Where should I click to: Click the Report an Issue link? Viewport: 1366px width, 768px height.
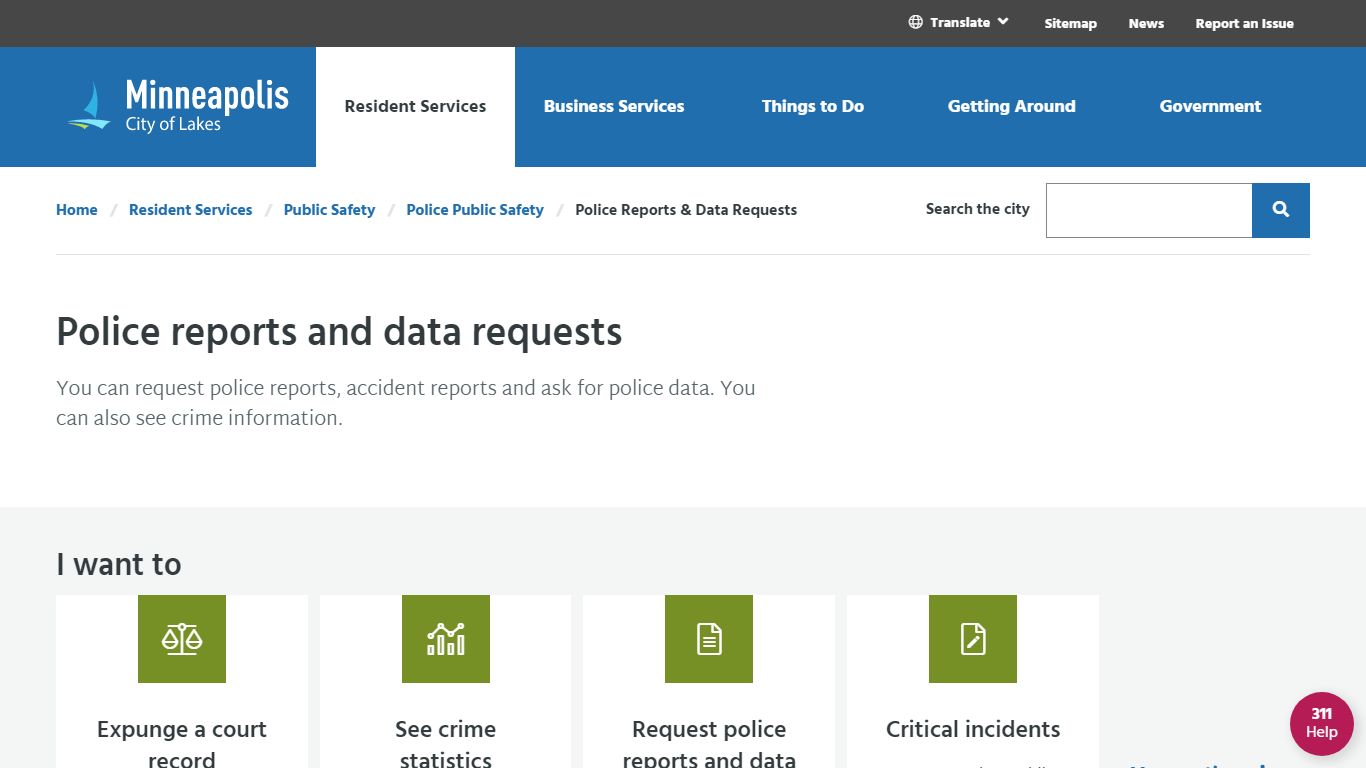point(1245,23)
